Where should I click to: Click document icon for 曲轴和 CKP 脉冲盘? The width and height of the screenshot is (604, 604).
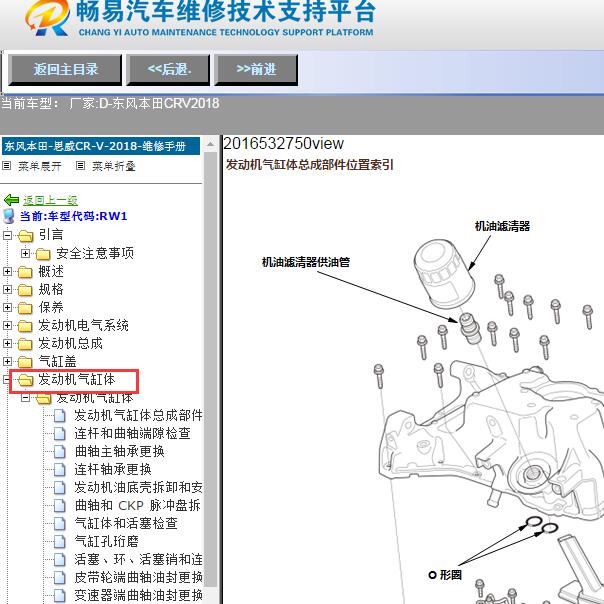(x=60, y=505)
